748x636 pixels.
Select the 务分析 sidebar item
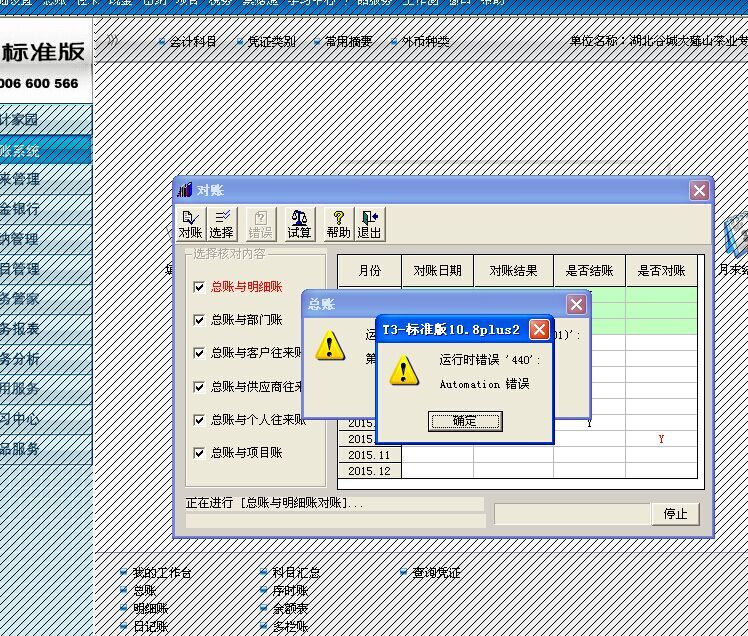[x=46, y=359]
